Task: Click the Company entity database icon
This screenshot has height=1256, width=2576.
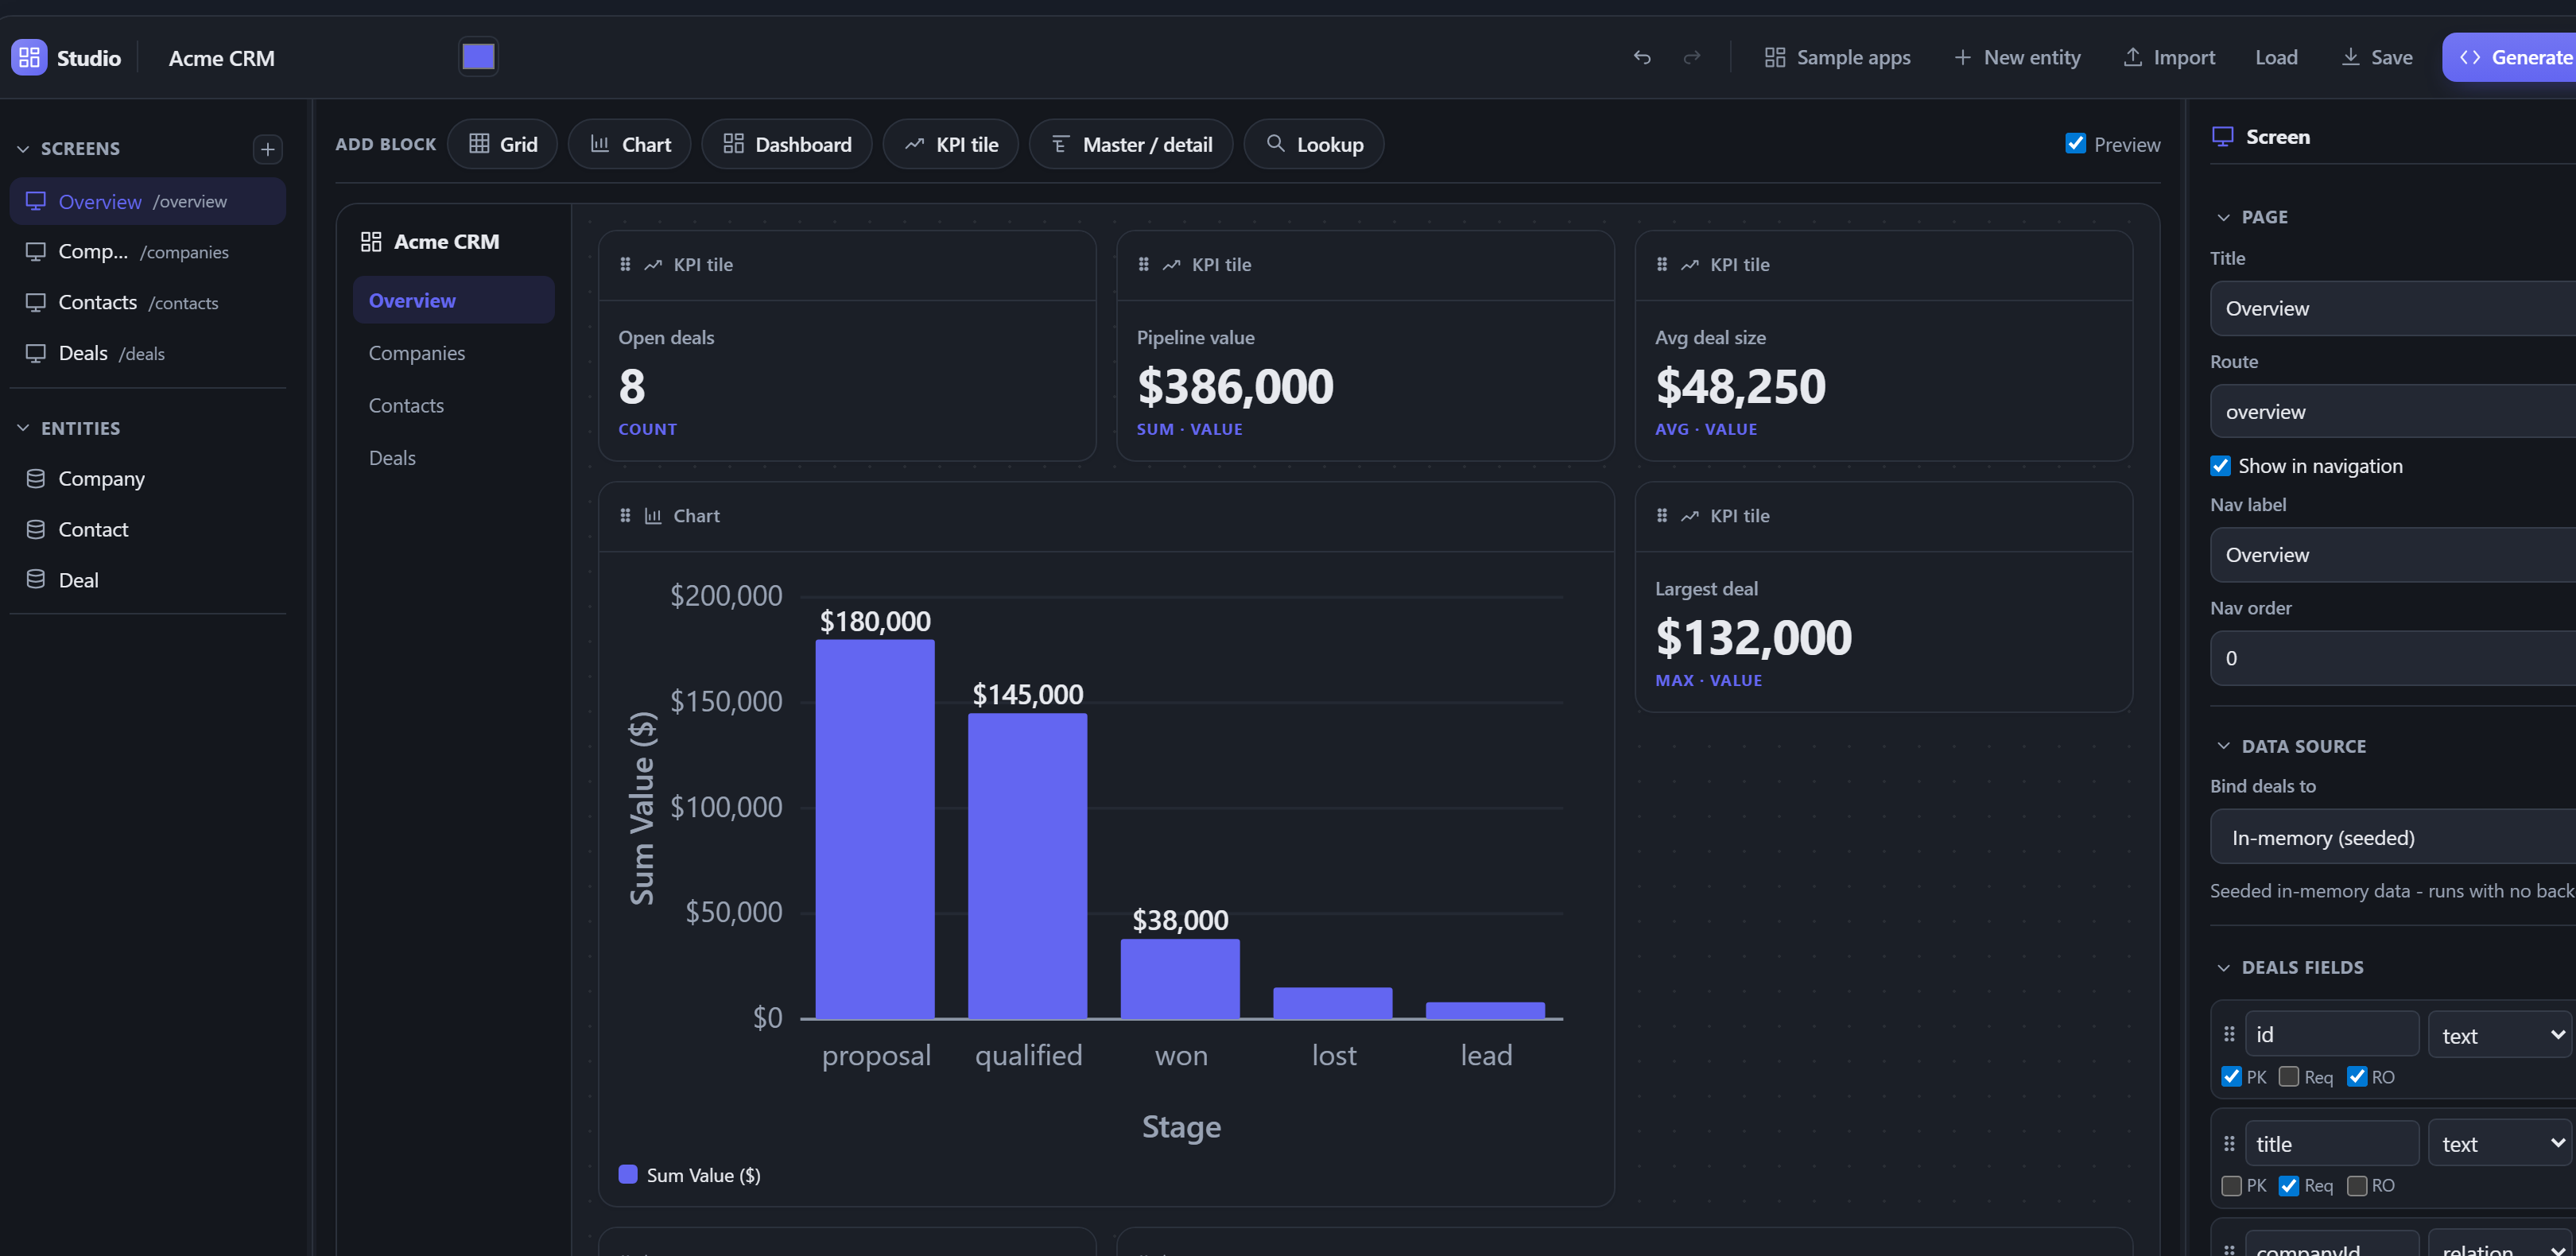Action: click(x=36, y=478)
